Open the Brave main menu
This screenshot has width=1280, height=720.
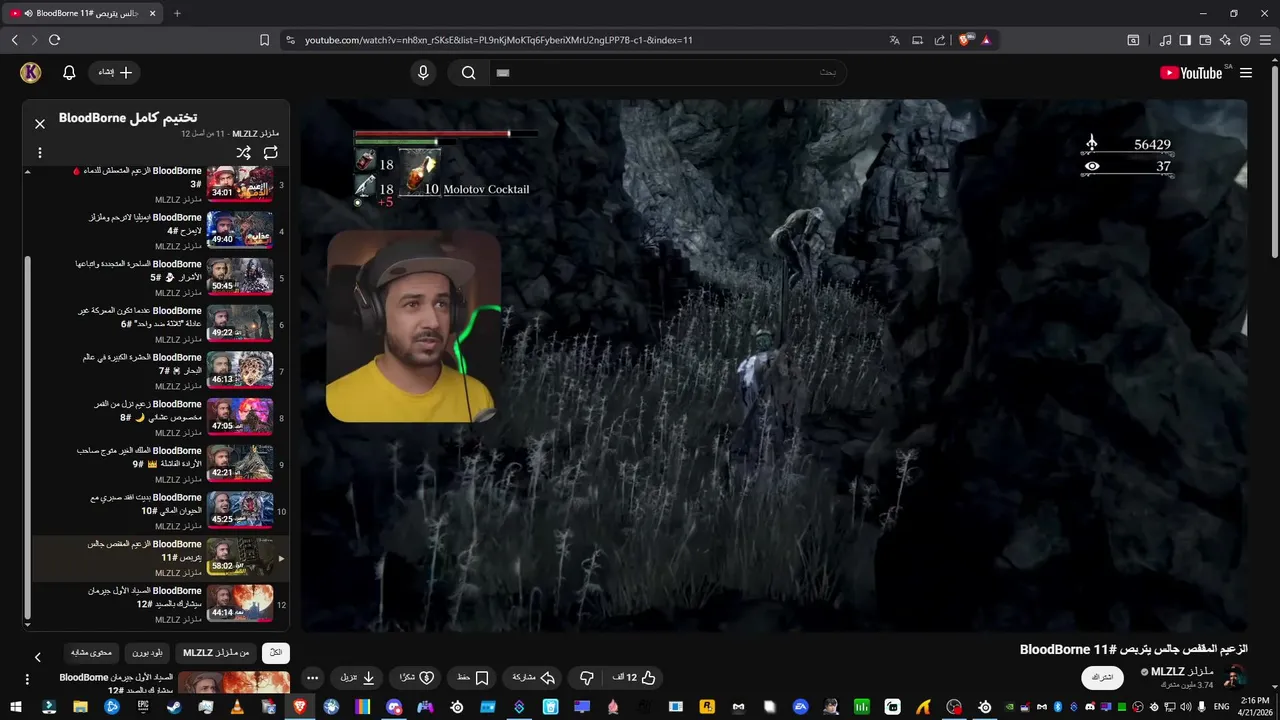(1265, 40)
